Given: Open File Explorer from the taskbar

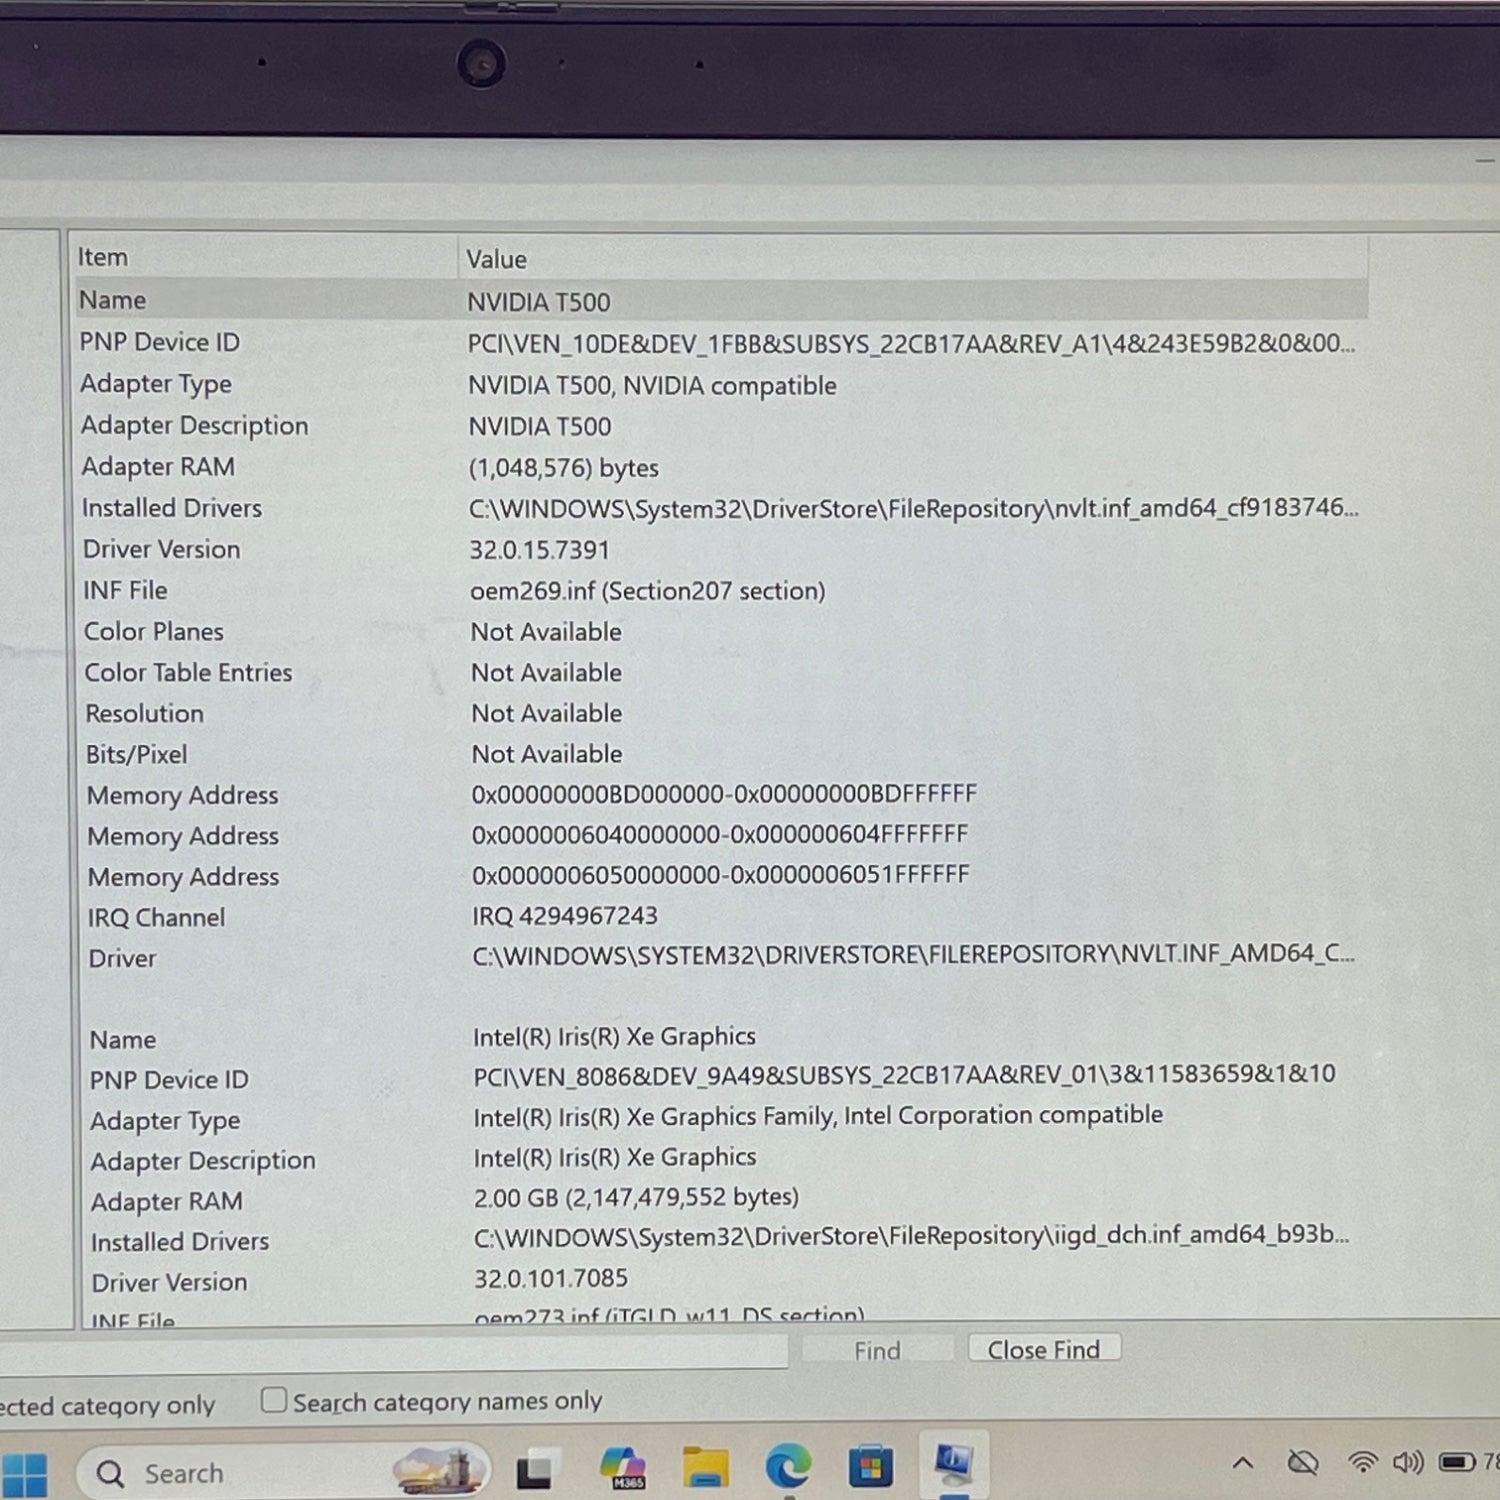Looking at the screenshot, I should point(705,1468).
